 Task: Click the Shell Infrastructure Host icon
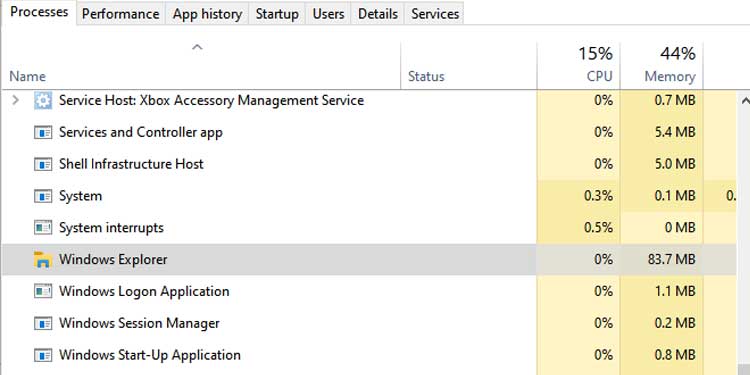pyautogui.click(x=43, y=165)
